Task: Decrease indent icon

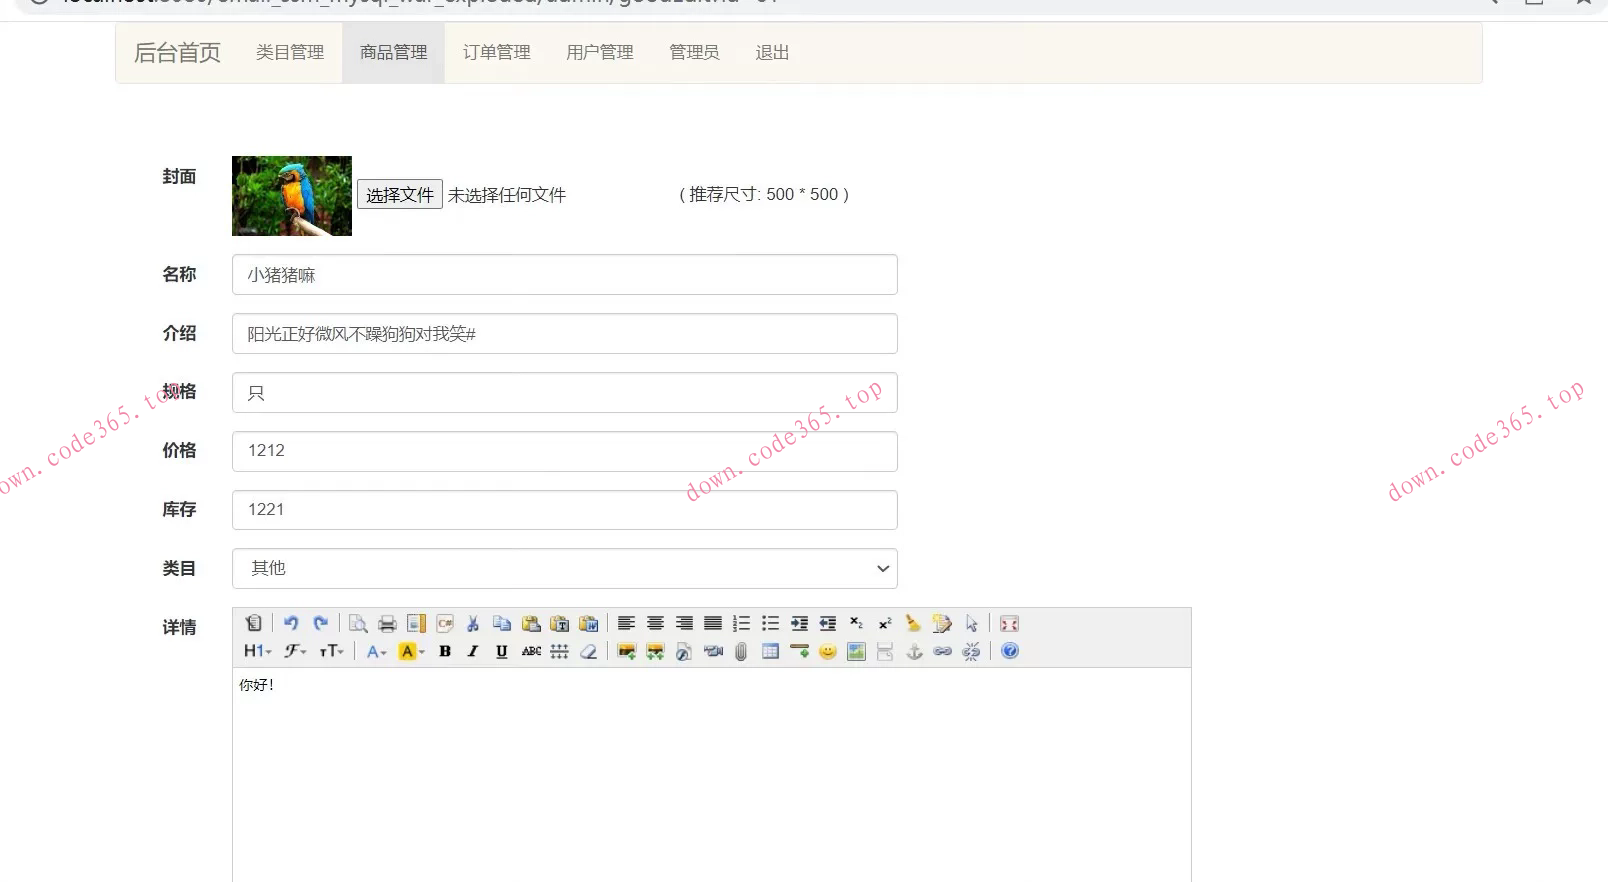Action: (x=828, y=623)
